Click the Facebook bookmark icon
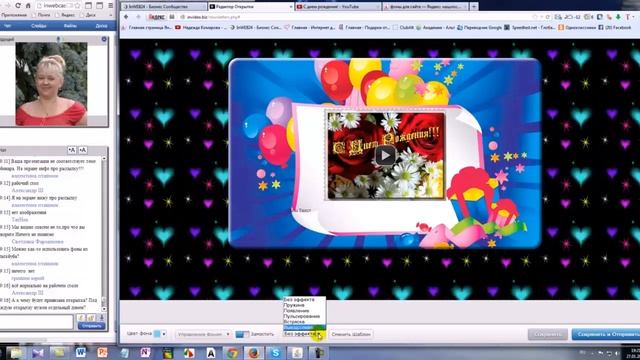Viewport: 640px width, 360px height. point(601,27)
